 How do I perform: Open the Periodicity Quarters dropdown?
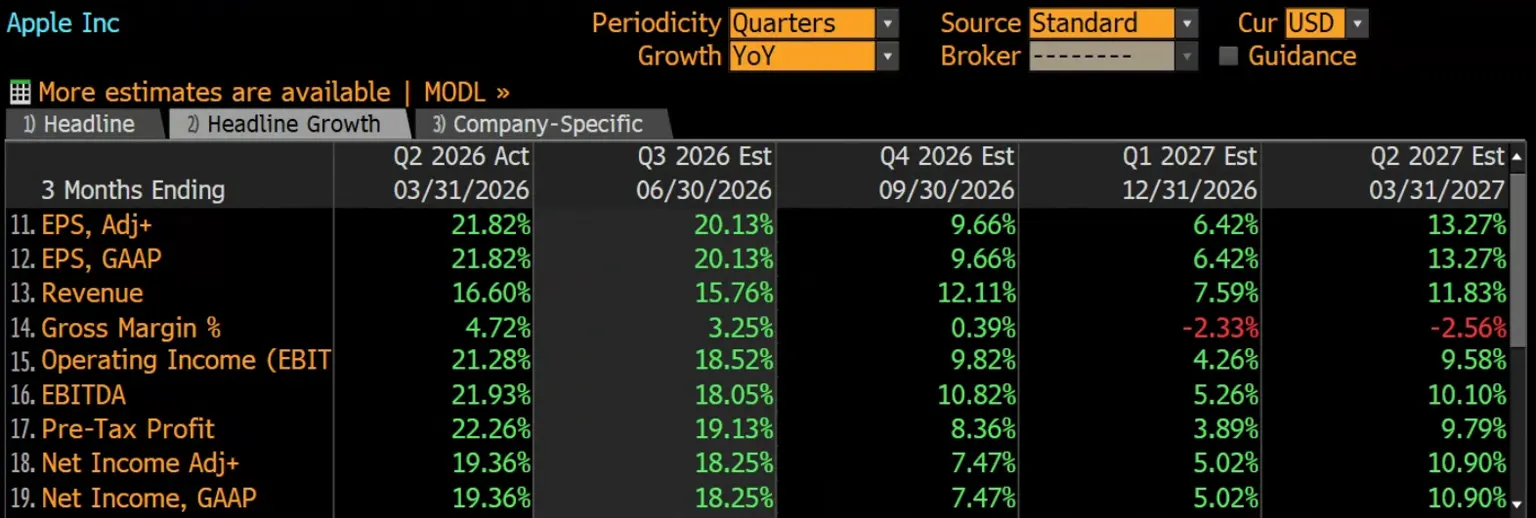click(814, 23)
